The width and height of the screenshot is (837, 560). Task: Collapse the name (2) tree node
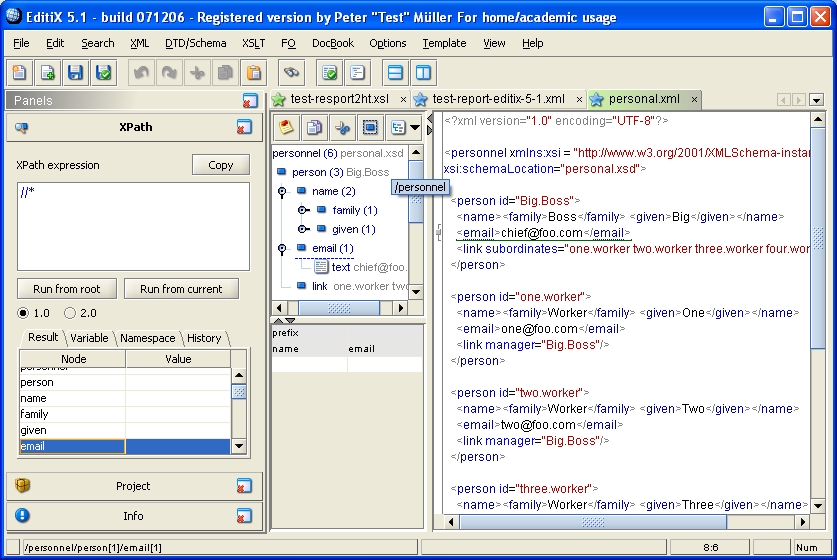point(282,191)
